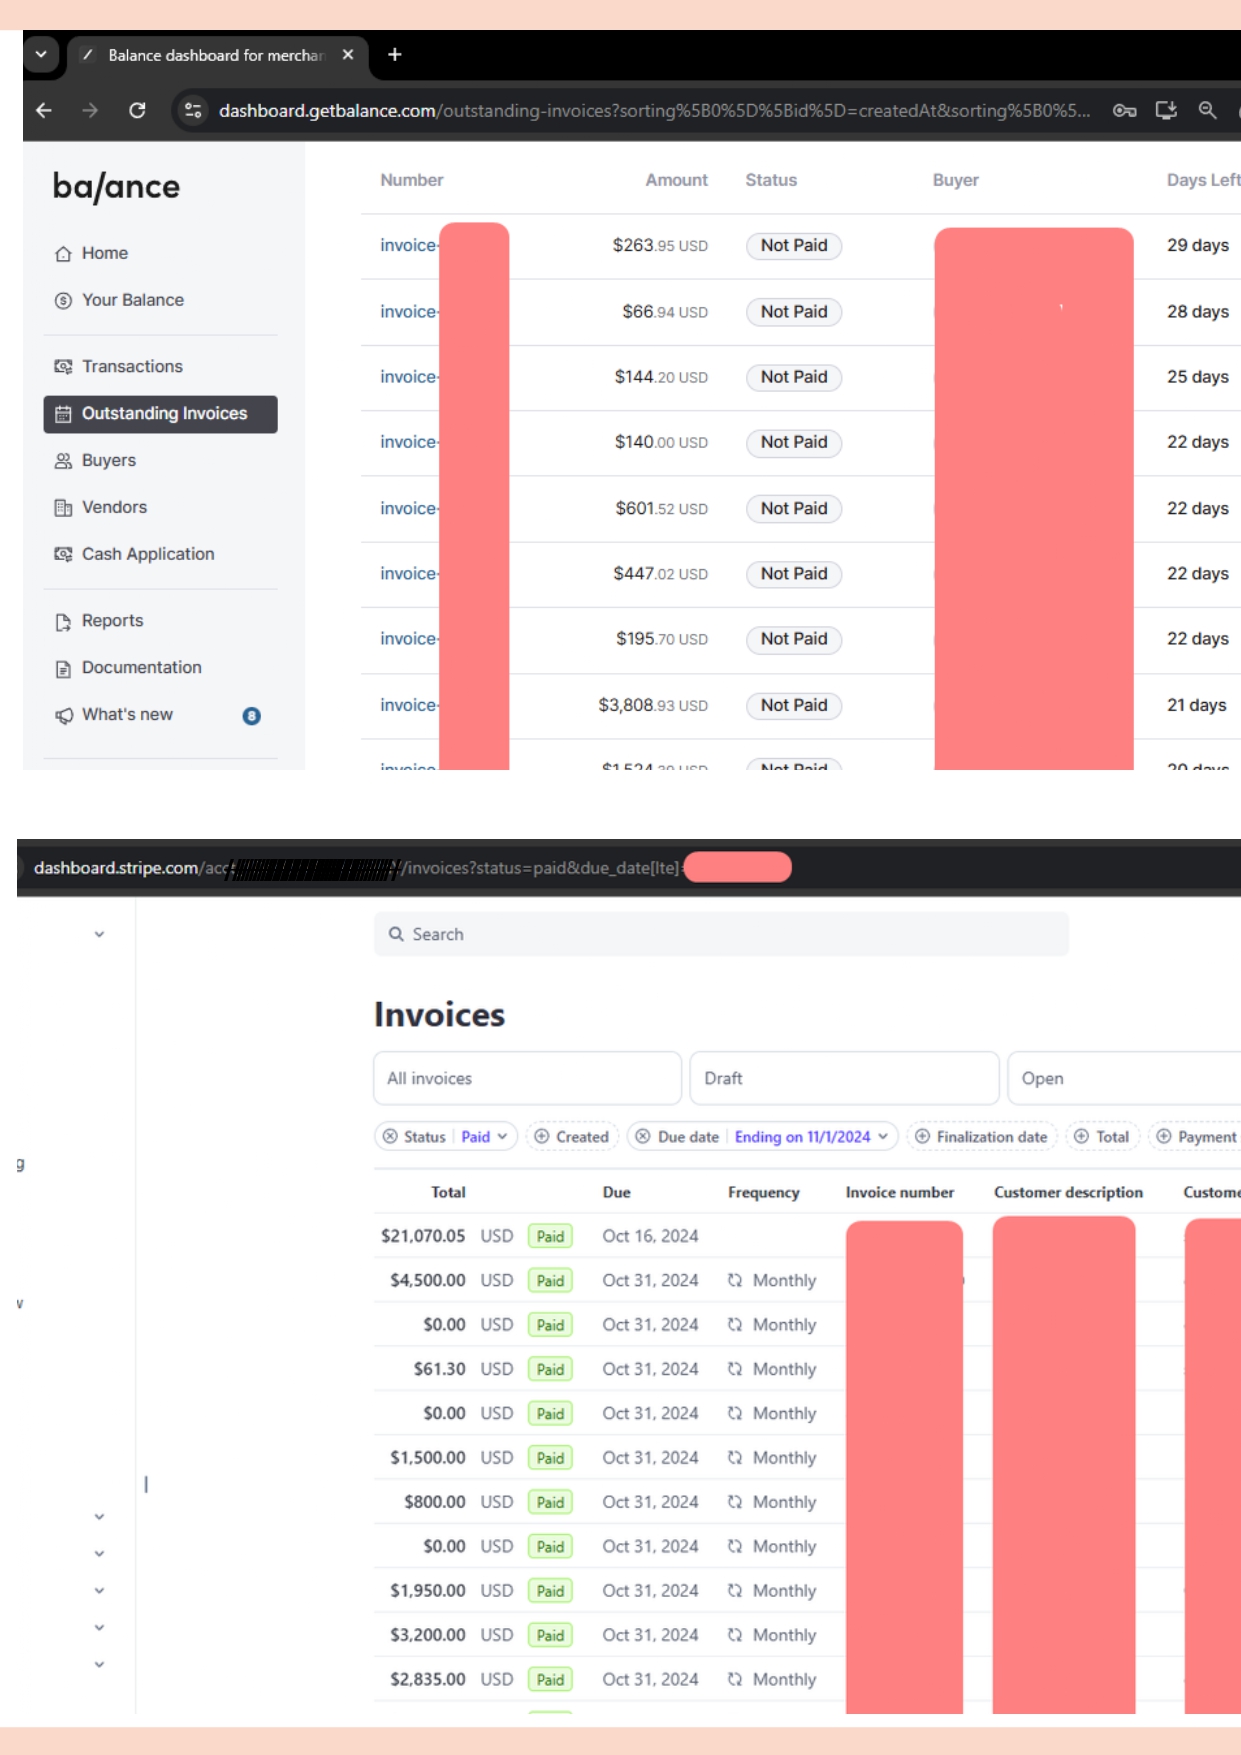Remove the Status Paid filter via x icon
This screenshot has width=1241, height=1755.
[390, 1137]
